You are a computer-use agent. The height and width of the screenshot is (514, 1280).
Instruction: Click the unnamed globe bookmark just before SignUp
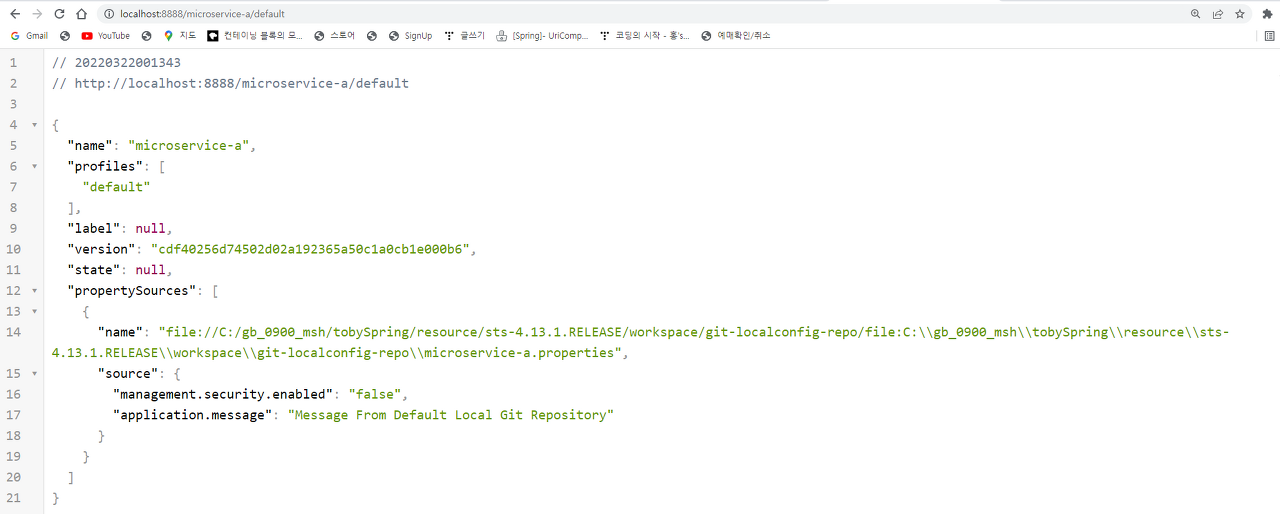tap(372, 36)
